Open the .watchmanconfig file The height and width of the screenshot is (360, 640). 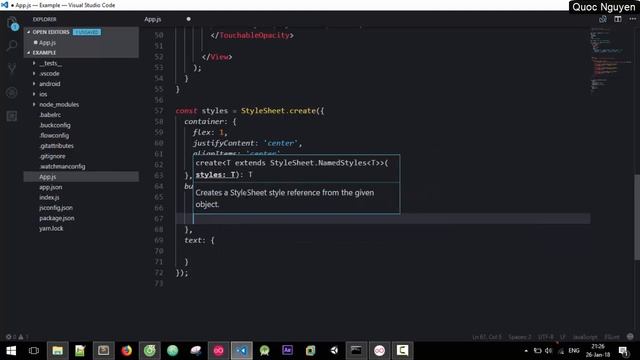62,167
